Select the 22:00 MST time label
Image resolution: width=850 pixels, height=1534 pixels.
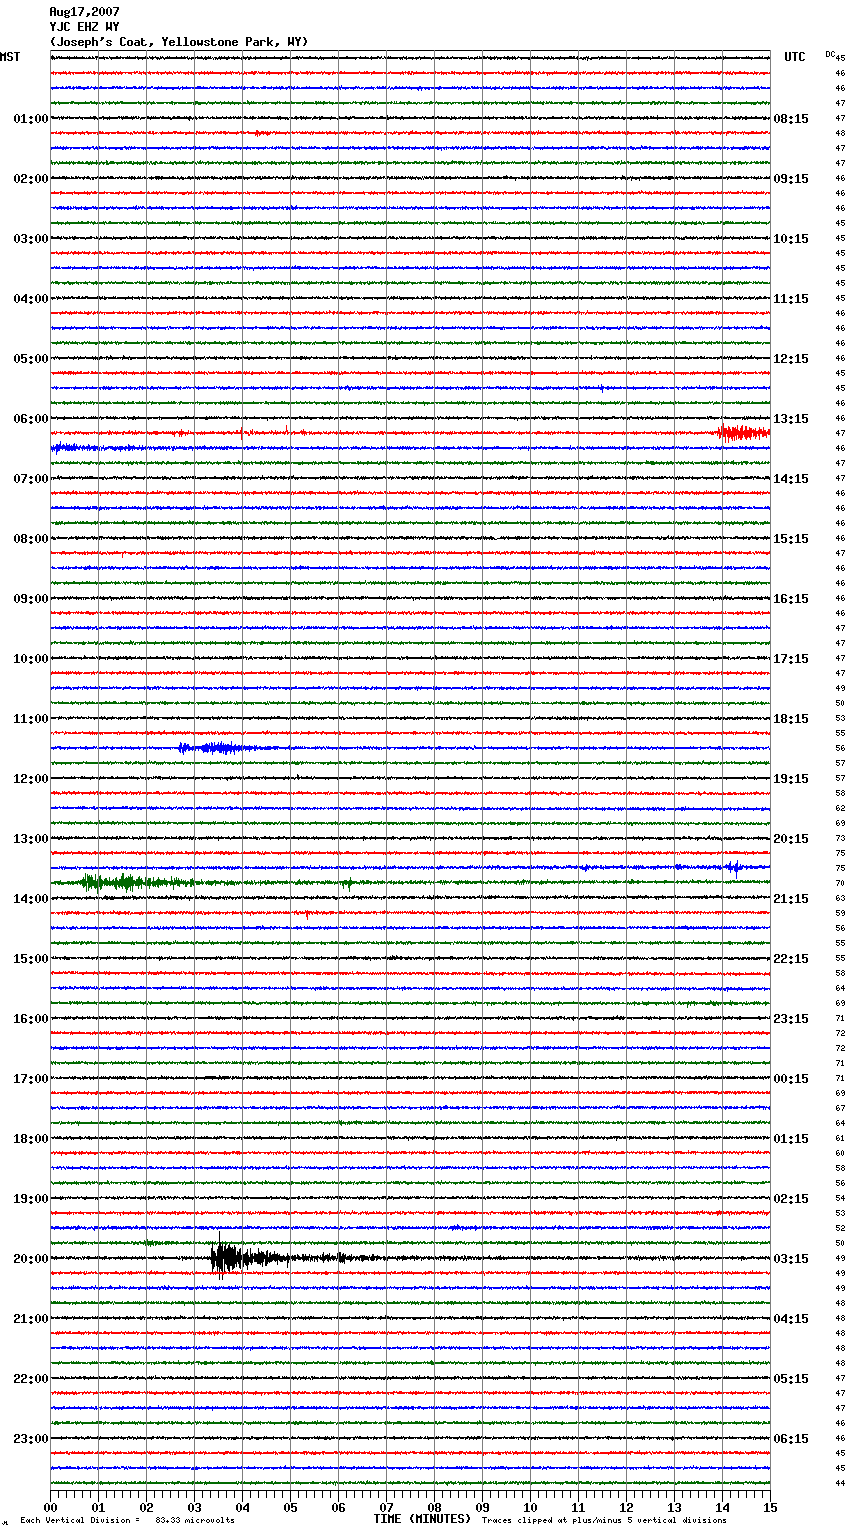31,1379
